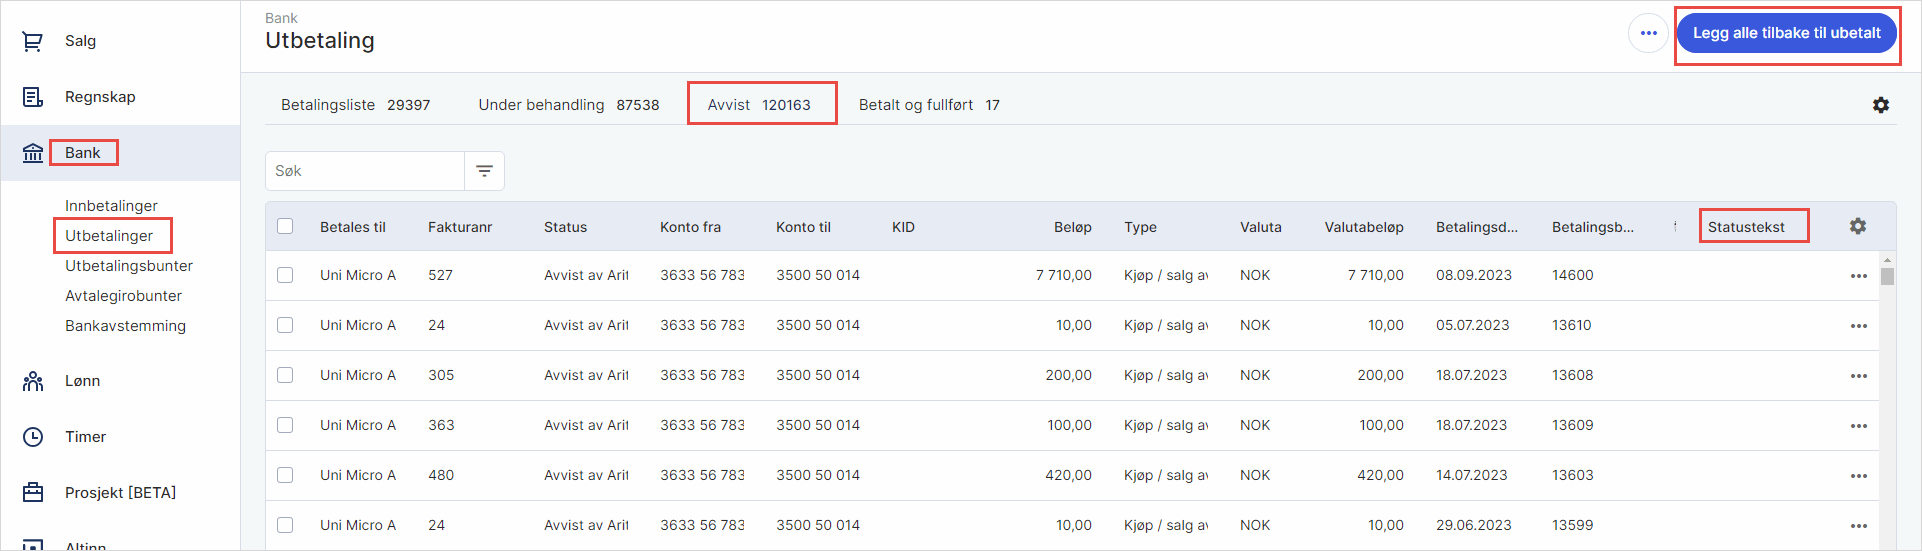Switch to the Betalingsliste tab

(355, 105)
